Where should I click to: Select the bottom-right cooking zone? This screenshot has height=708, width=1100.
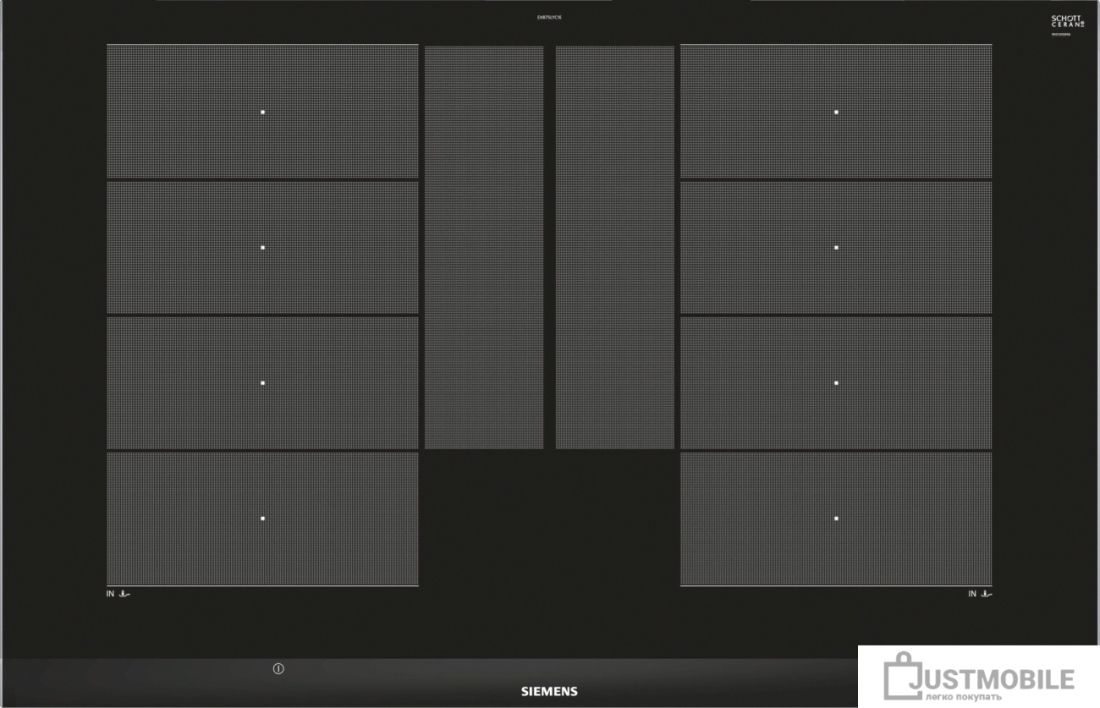(x=836, y=518)
